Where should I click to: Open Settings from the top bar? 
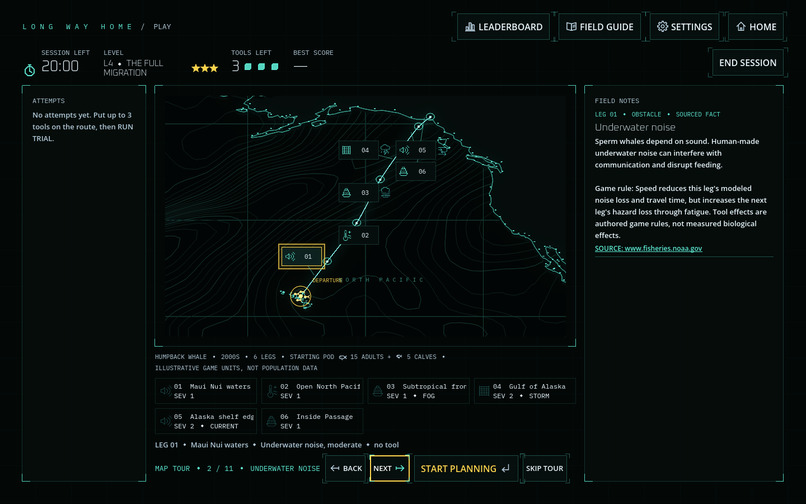(x=684, y=27)
